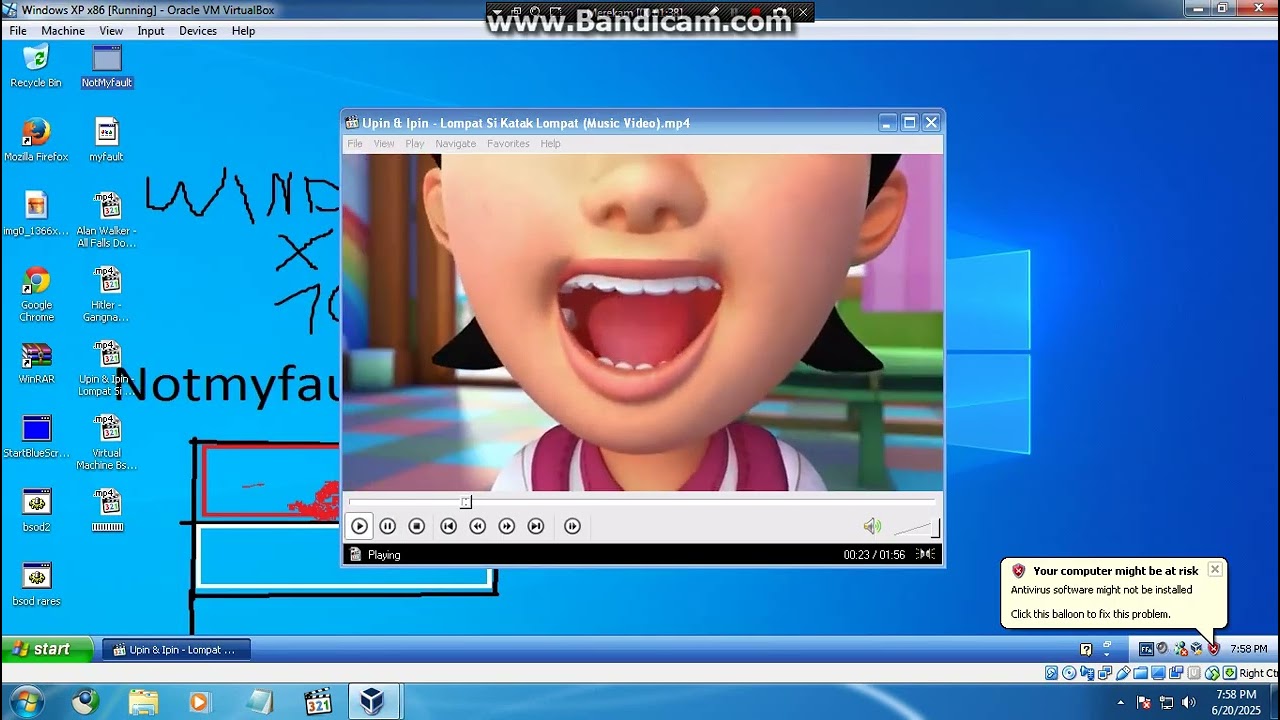This screenshot has width=1280, height=720.
Task: Click the host clock showing 6/20/2025
Action: [x=1237, y=702]
